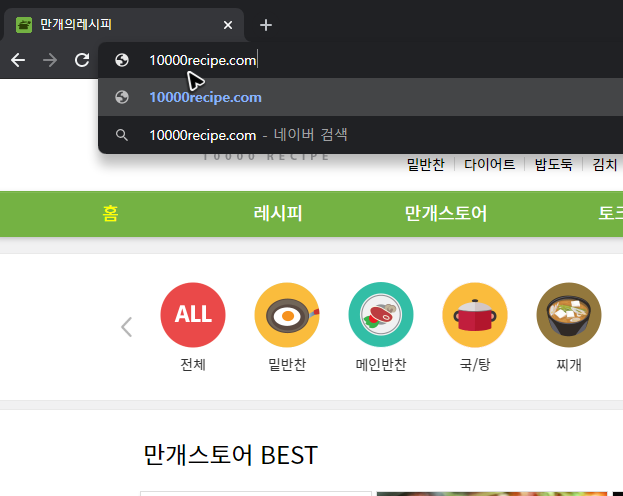
Task: Open 만개스토어 in green navigation
Action: pyautogui.click(x=445, y=213)
